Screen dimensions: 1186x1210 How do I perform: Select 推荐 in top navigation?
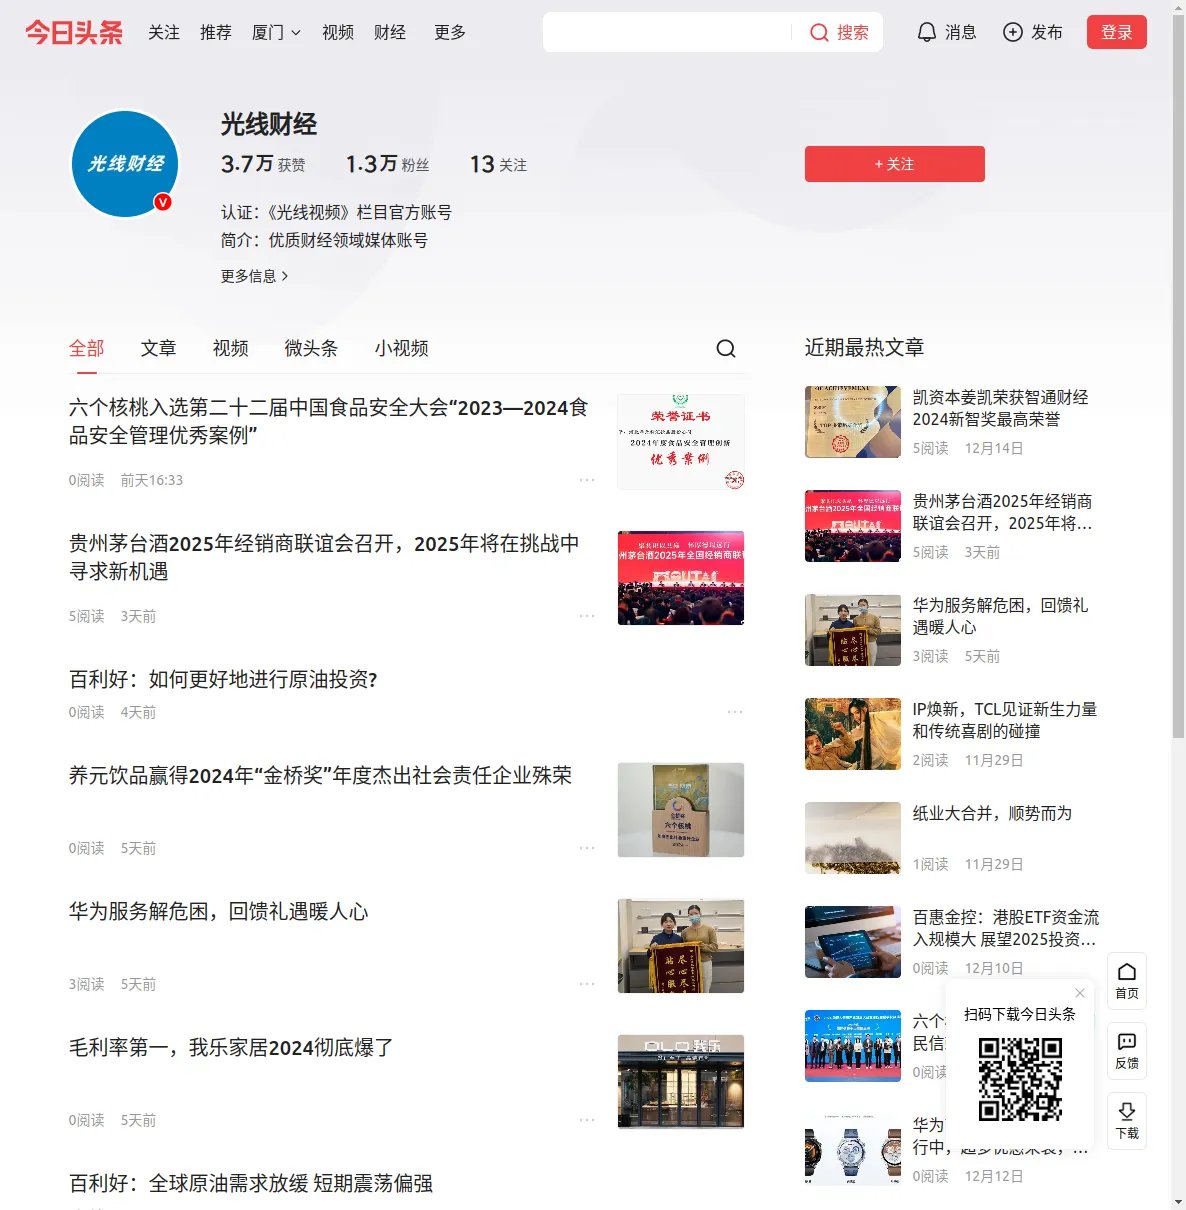point(216,32)
